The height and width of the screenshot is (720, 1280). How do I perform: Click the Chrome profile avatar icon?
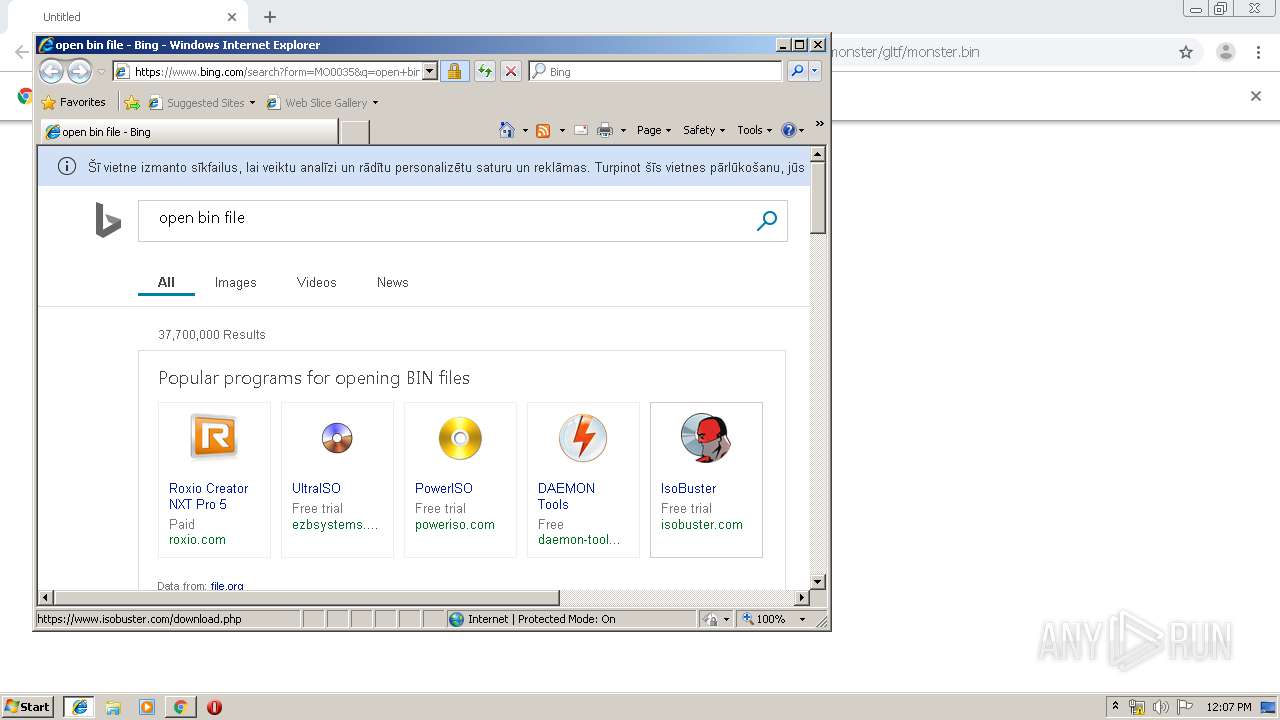[x=1225, y=52]
